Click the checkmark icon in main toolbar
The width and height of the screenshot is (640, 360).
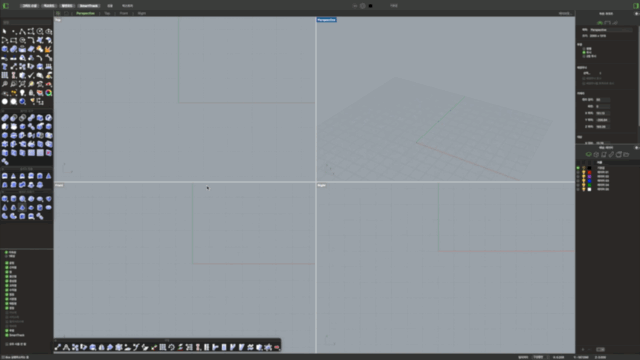[31, 76]
